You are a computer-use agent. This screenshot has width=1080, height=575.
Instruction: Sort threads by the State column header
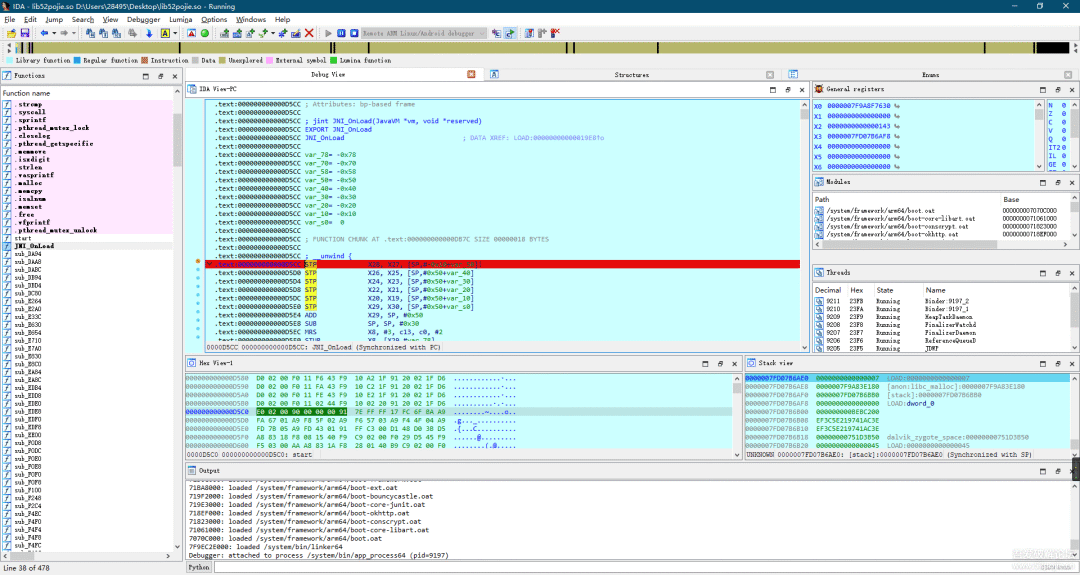tap(899, 290)
